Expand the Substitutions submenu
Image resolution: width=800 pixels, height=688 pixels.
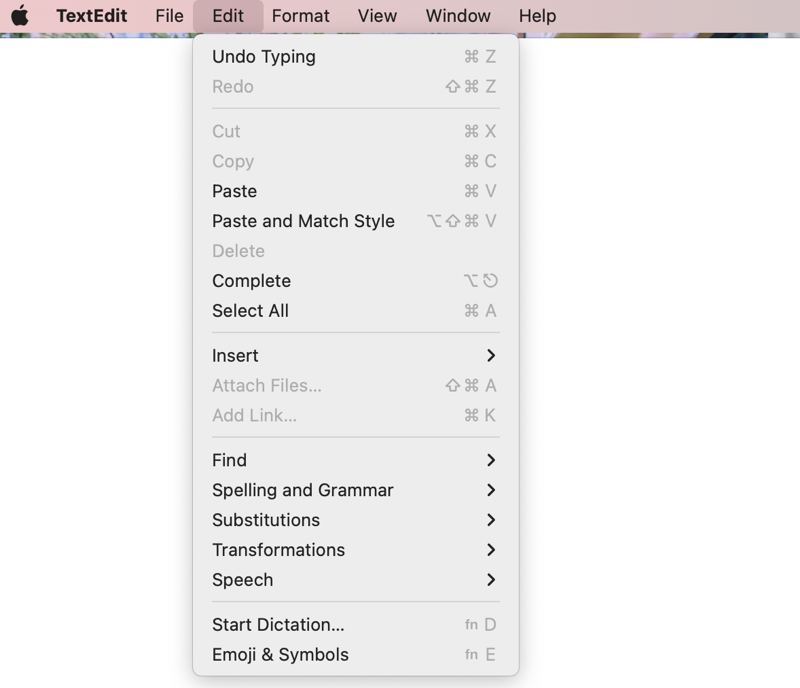coord(266,520)
